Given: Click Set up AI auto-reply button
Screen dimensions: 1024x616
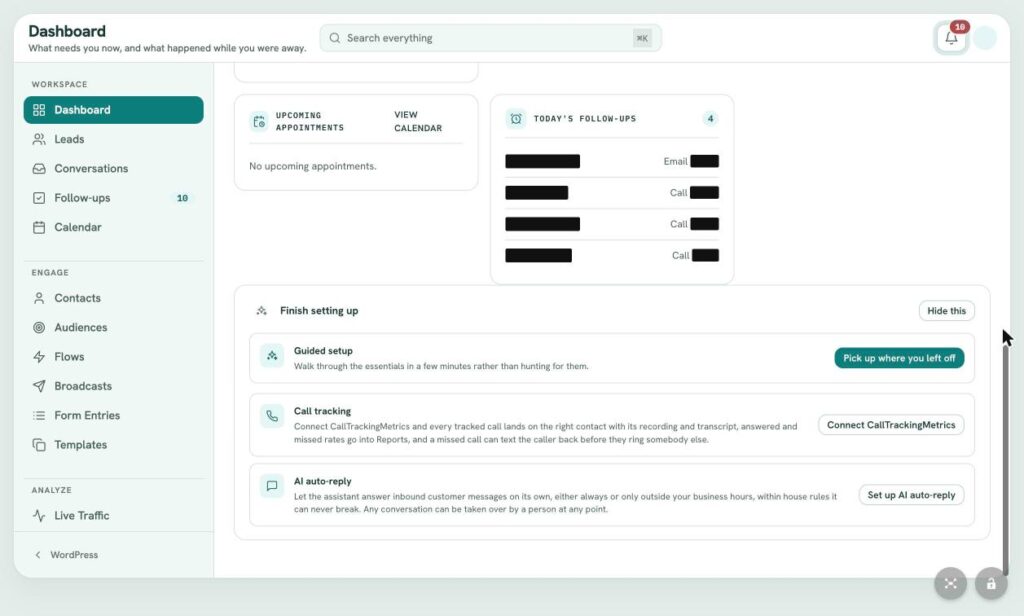Looking at the screenshot, I should pyautogui.click(x=911, y=495).
